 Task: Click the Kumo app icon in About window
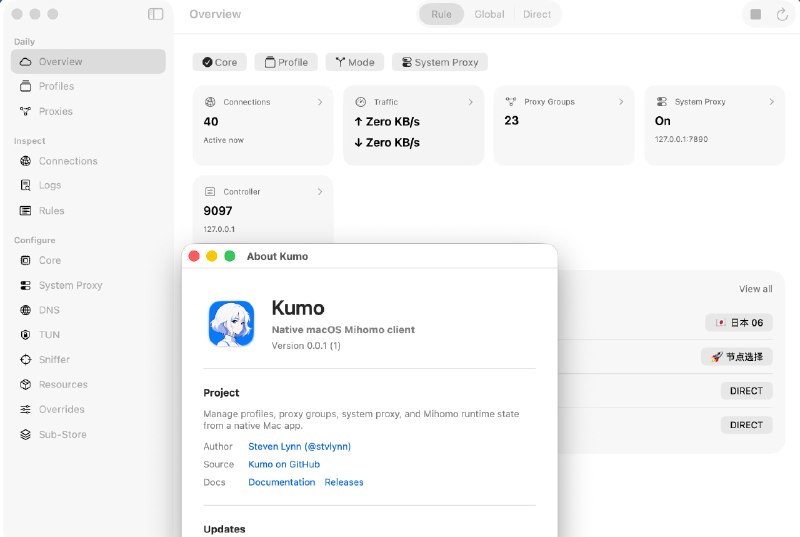231,323
